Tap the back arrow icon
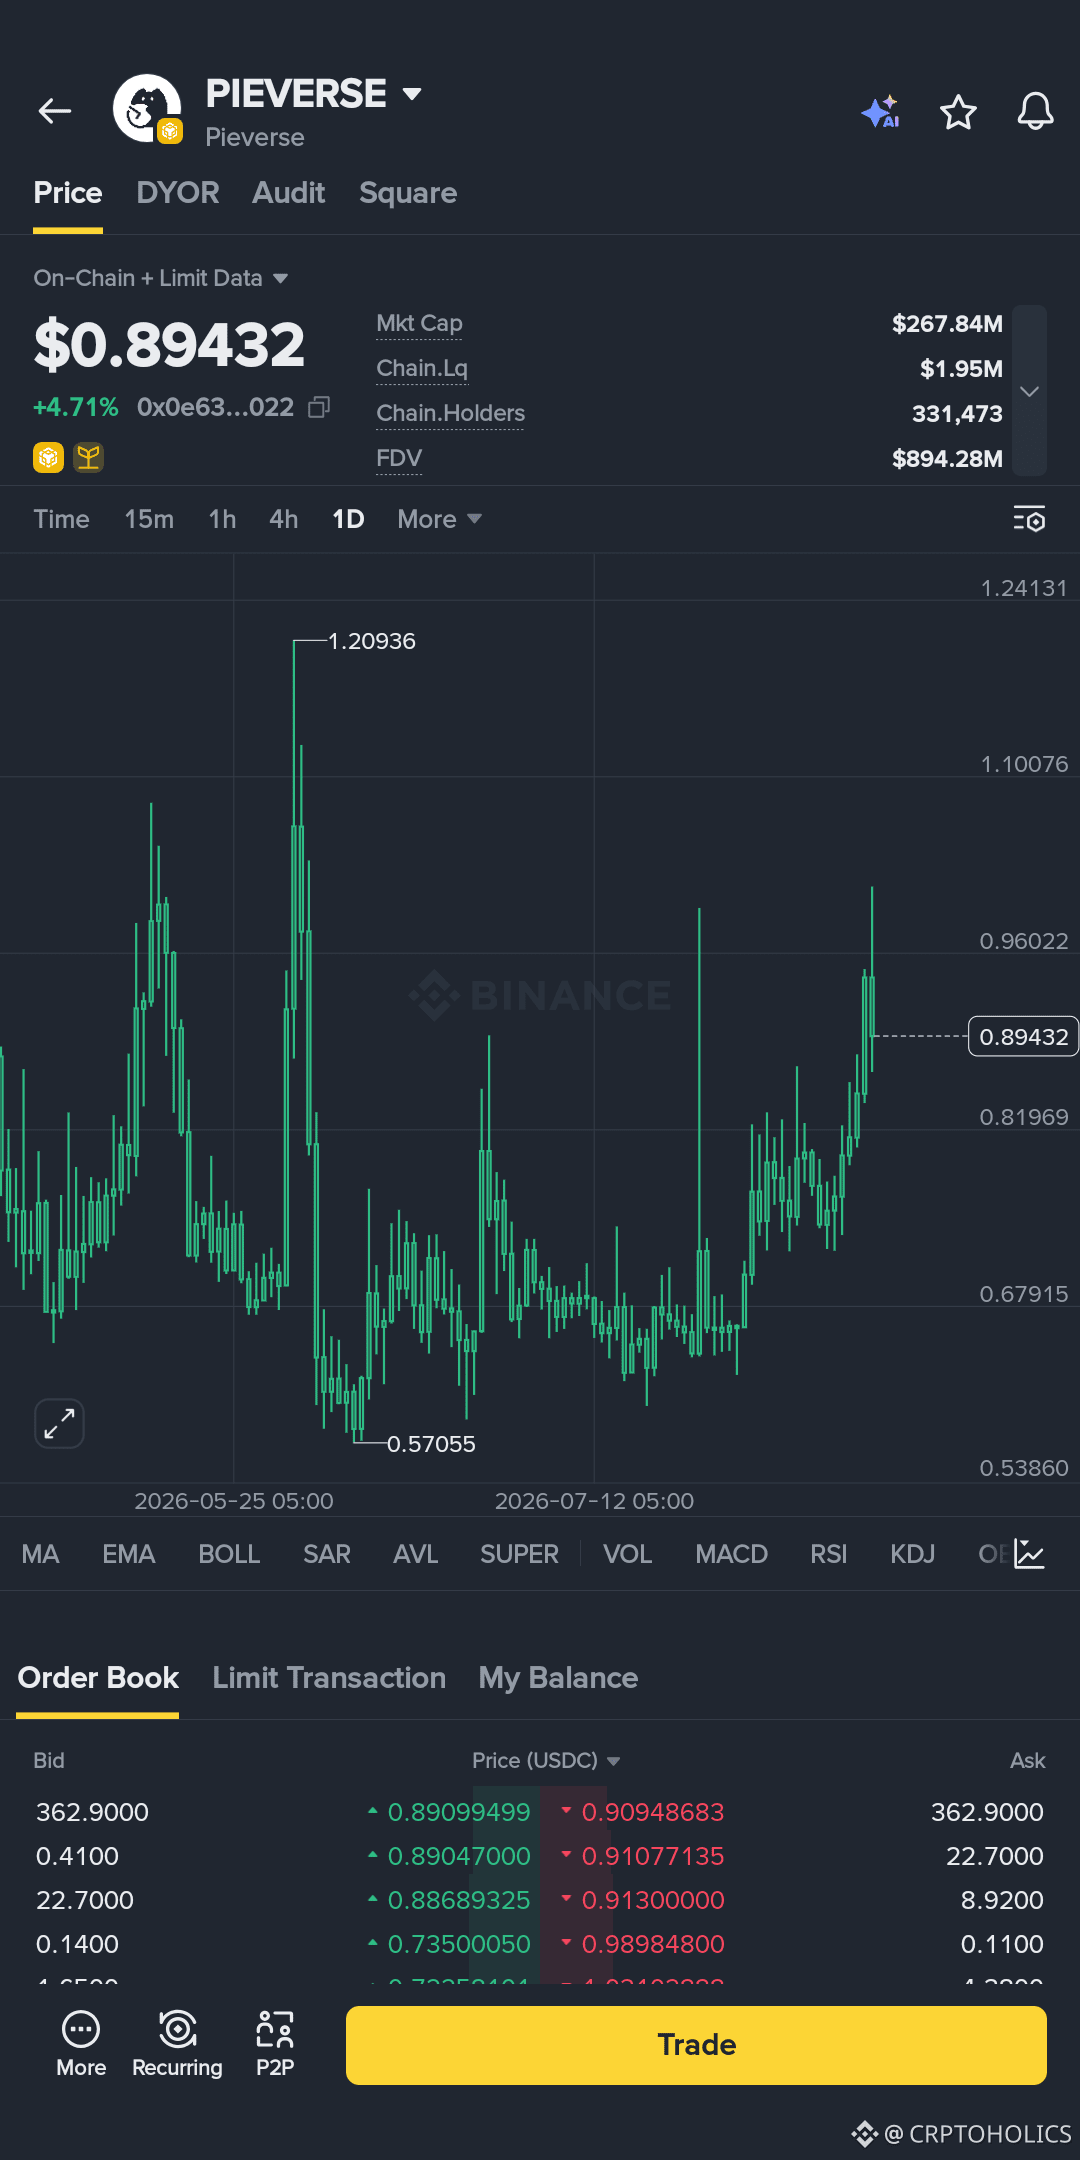 pyautogui.click(x=55, y=111)
